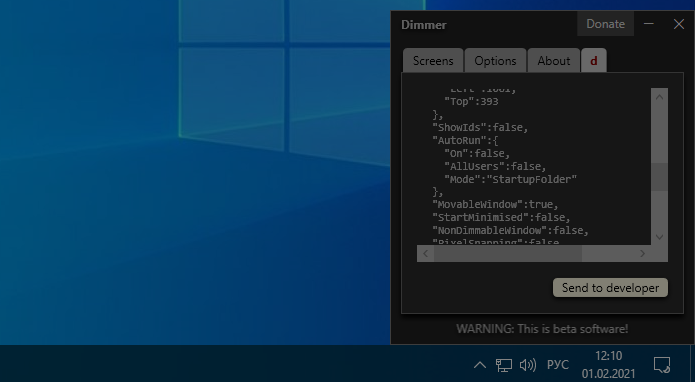Open the About tab
Image resolution: width=695 pixels, height=382 pixels.
coord(554,61)
